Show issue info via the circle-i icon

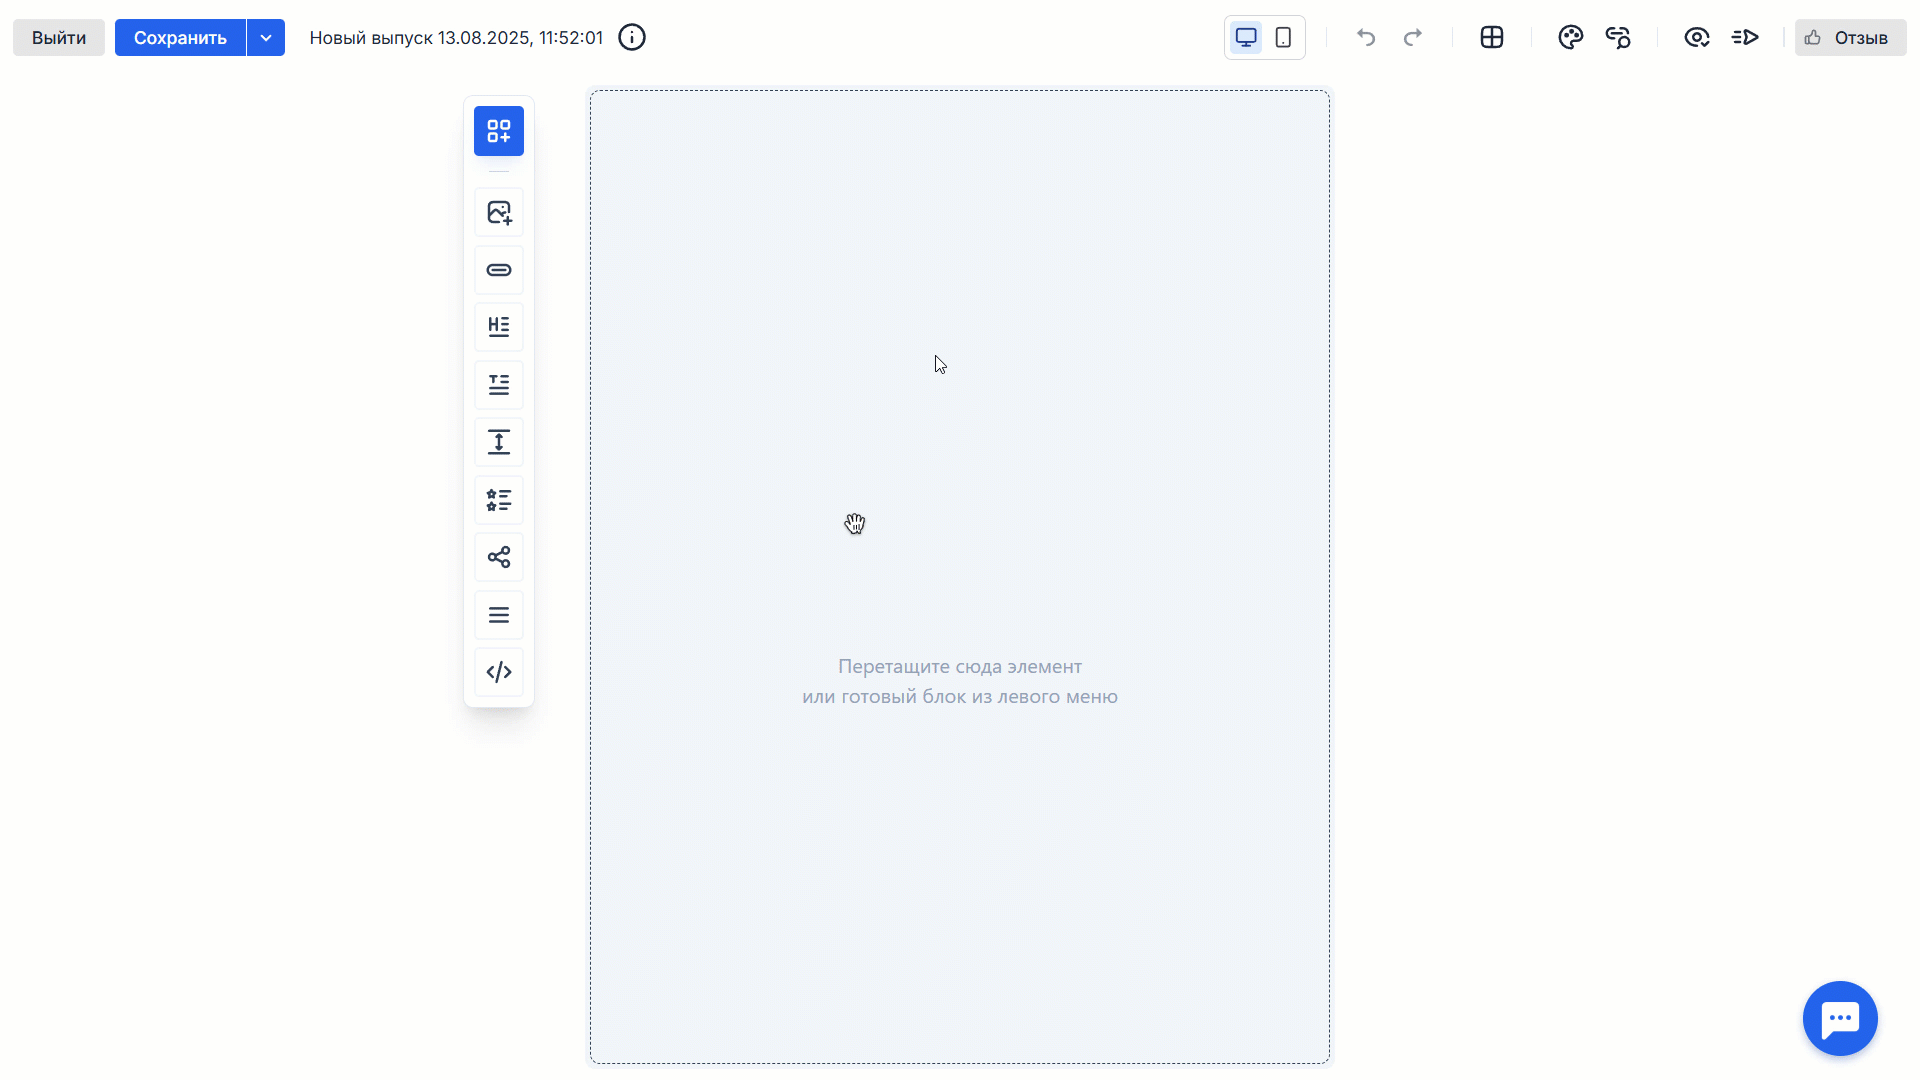tap(632, 38)
